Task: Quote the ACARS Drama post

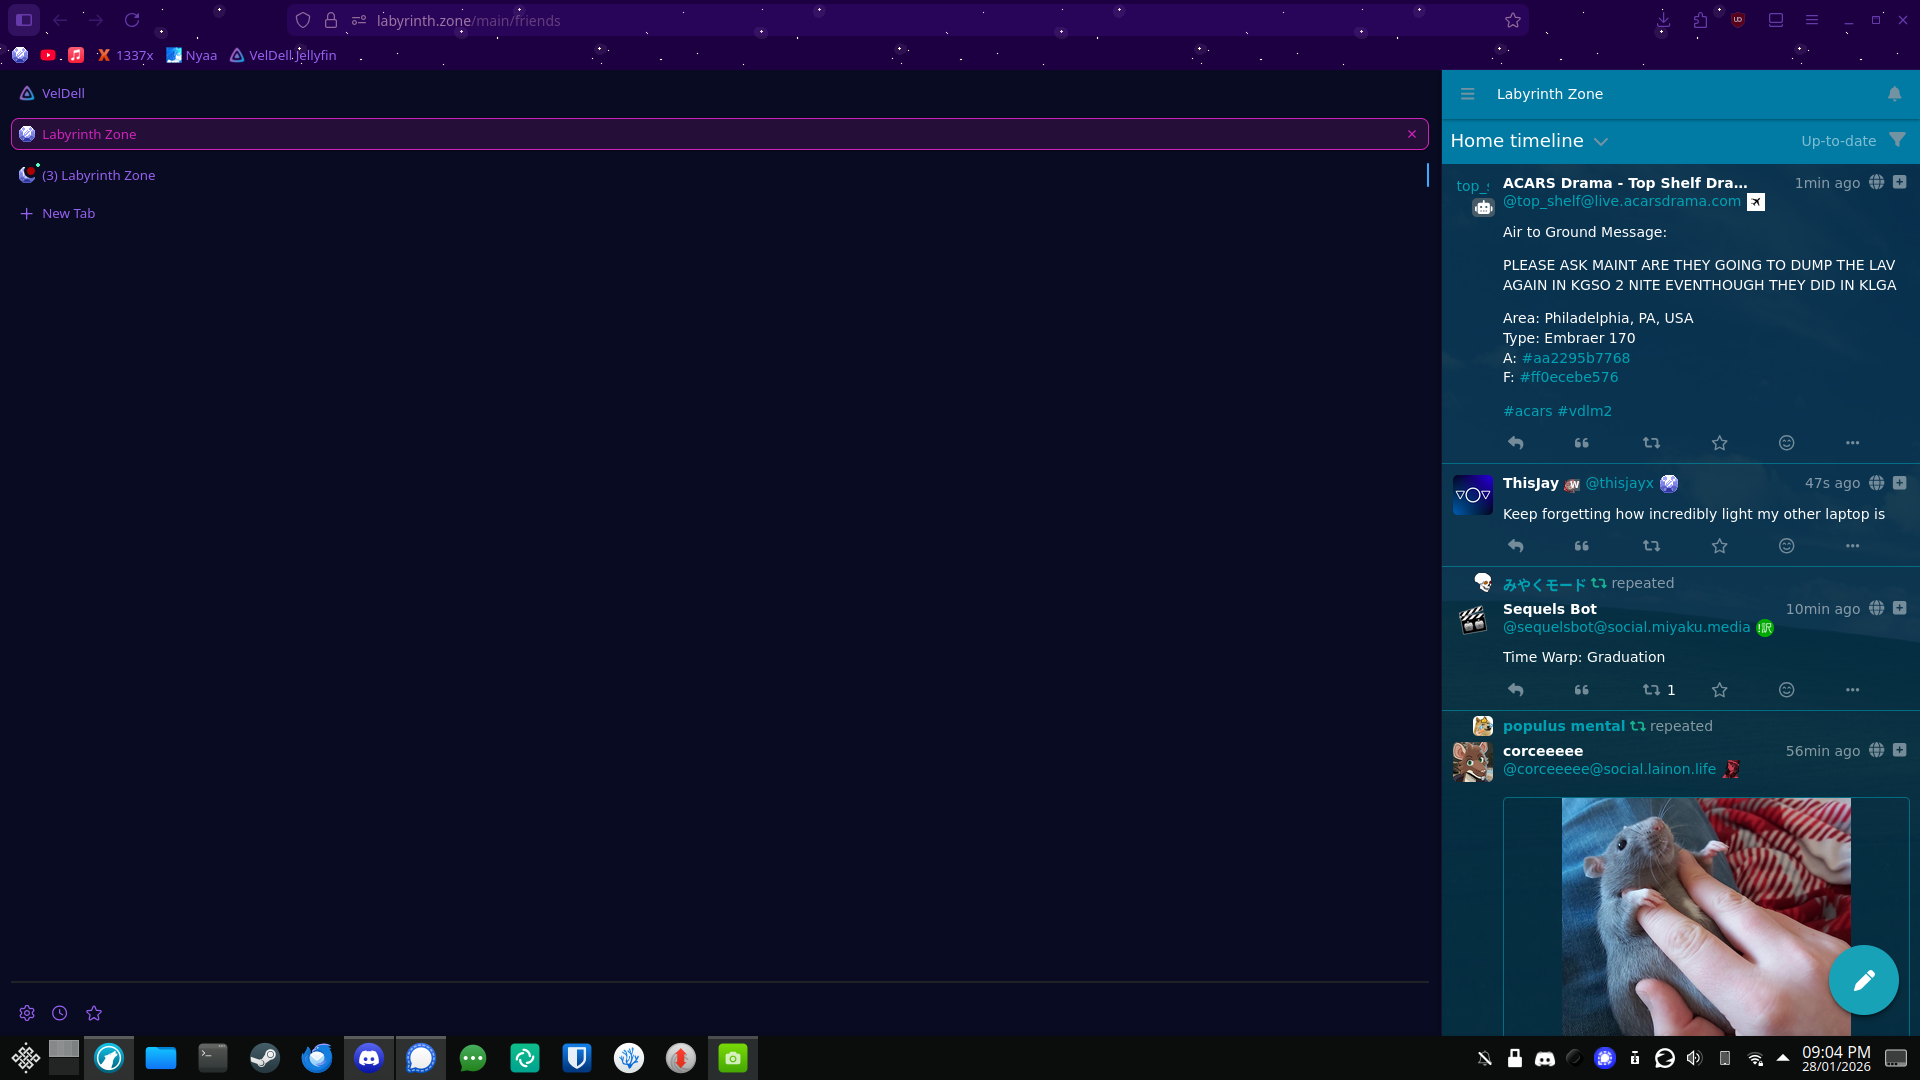Action: tap(1583, 443)
